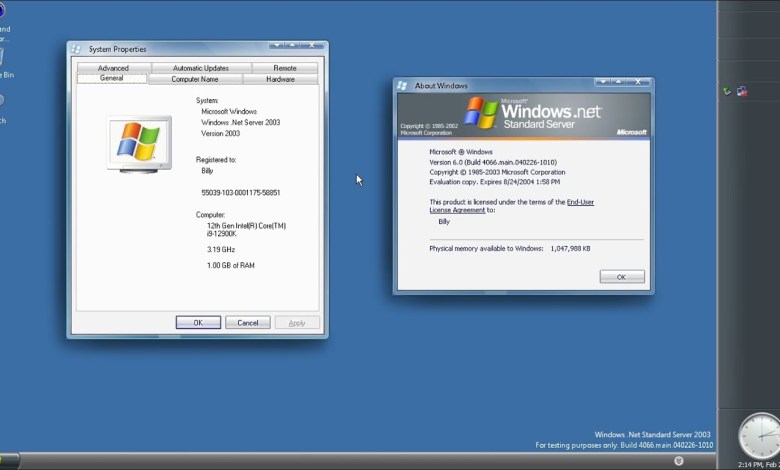Image resolution: width=780 pixels, height=470 pixels.
Task: Click the green safely-remove-hardware sidebar icon
Action: coord(727,91)
